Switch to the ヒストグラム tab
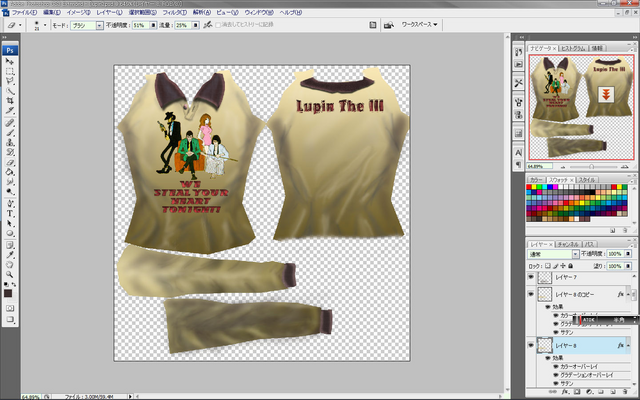640x400 pixels. (x=573, y=48)
